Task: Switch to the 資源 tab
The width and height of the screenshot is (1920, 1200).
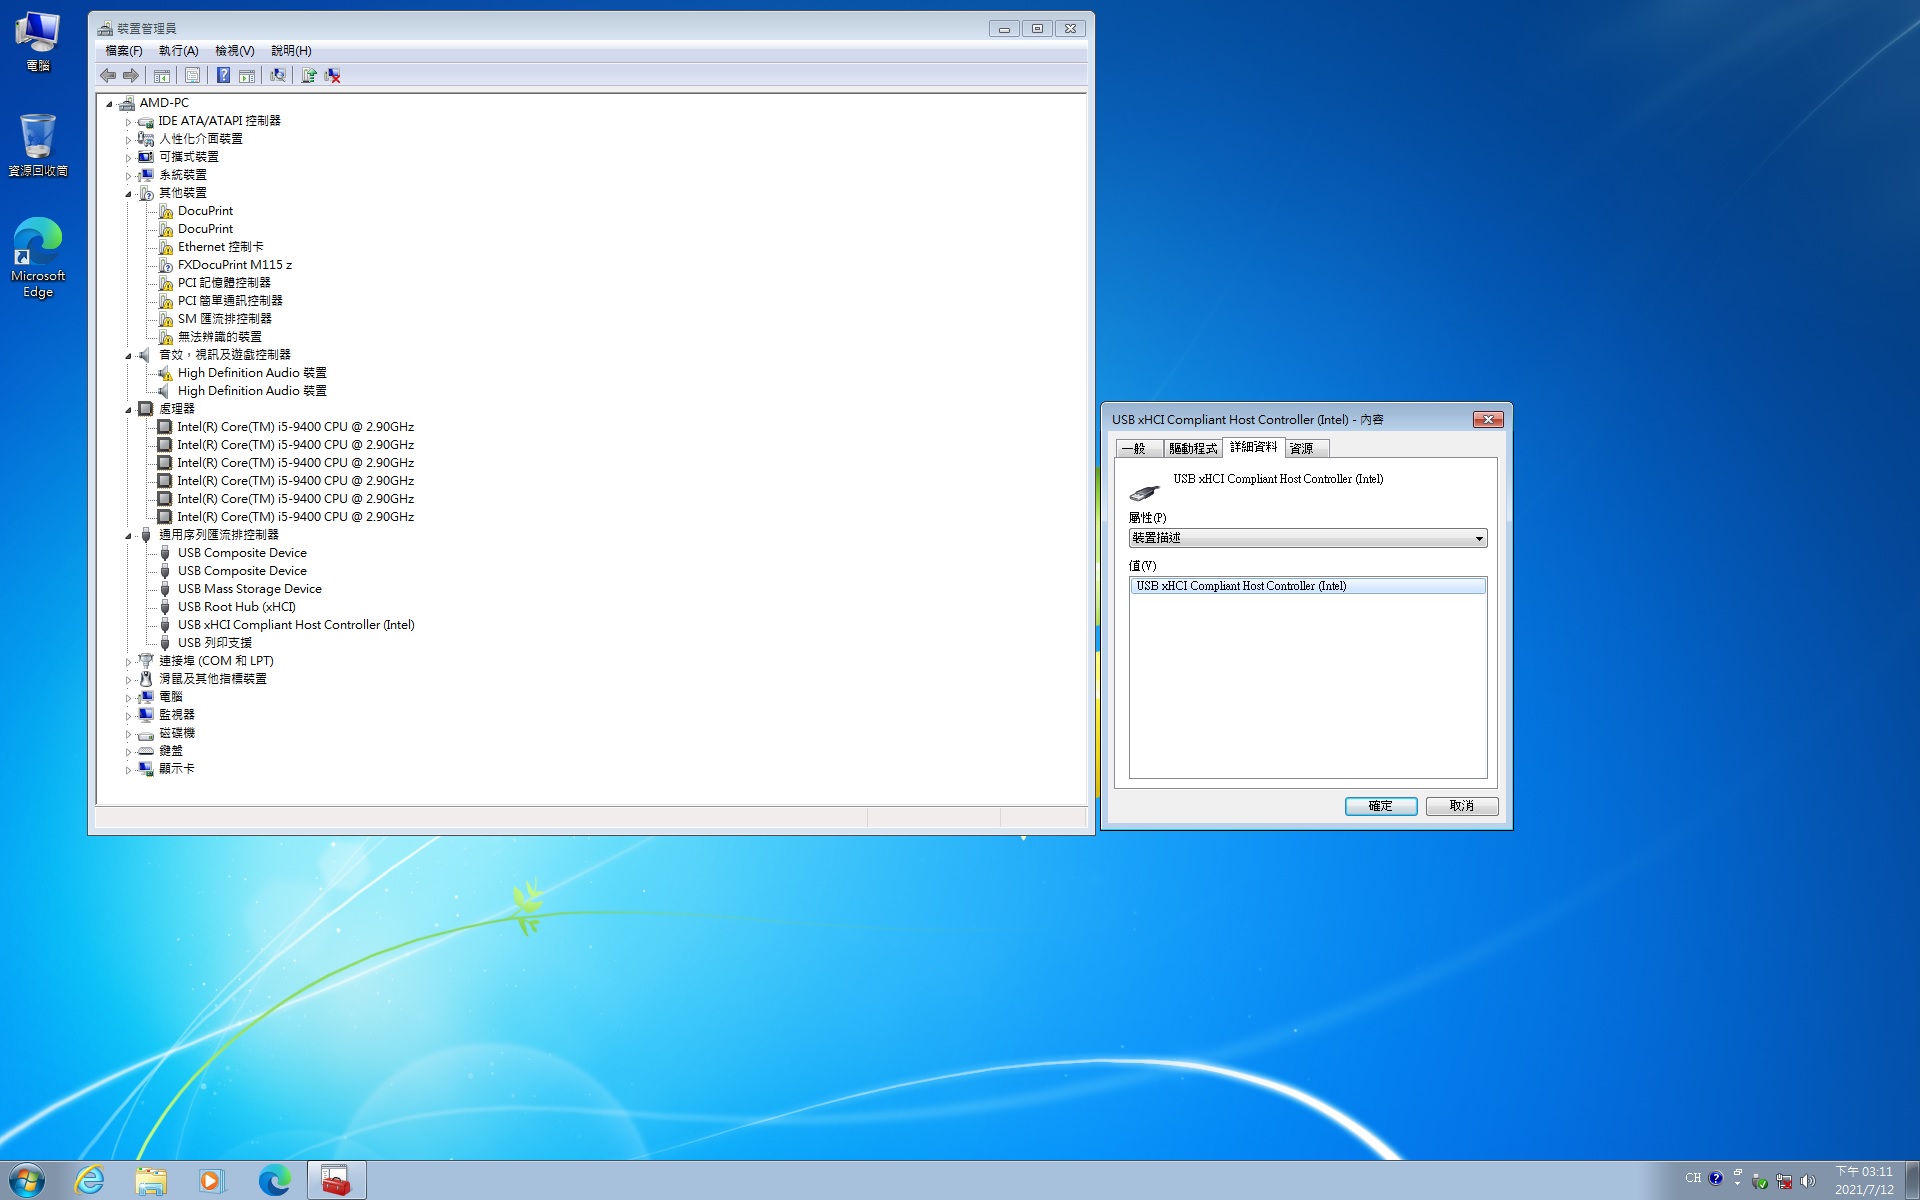Action: (x=1306, y=448)
